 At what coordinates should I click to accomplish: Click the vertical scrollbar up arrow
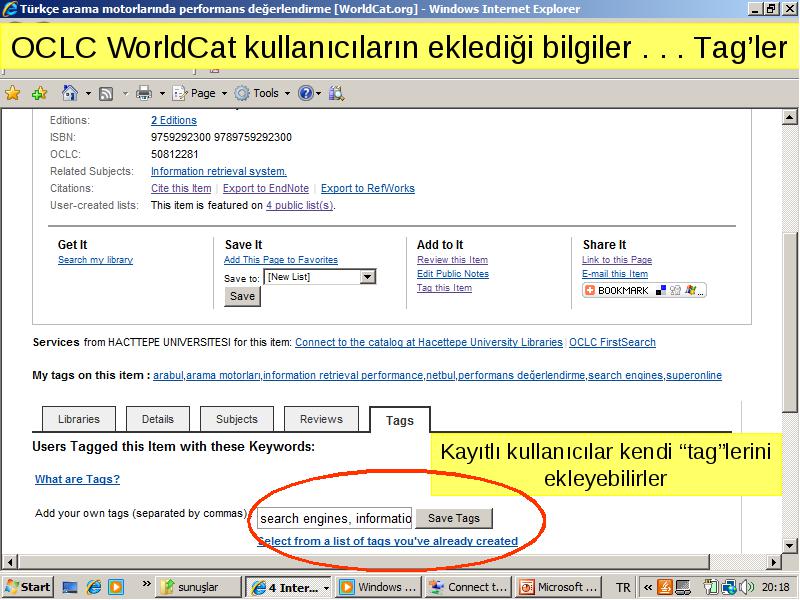[789, 117]
